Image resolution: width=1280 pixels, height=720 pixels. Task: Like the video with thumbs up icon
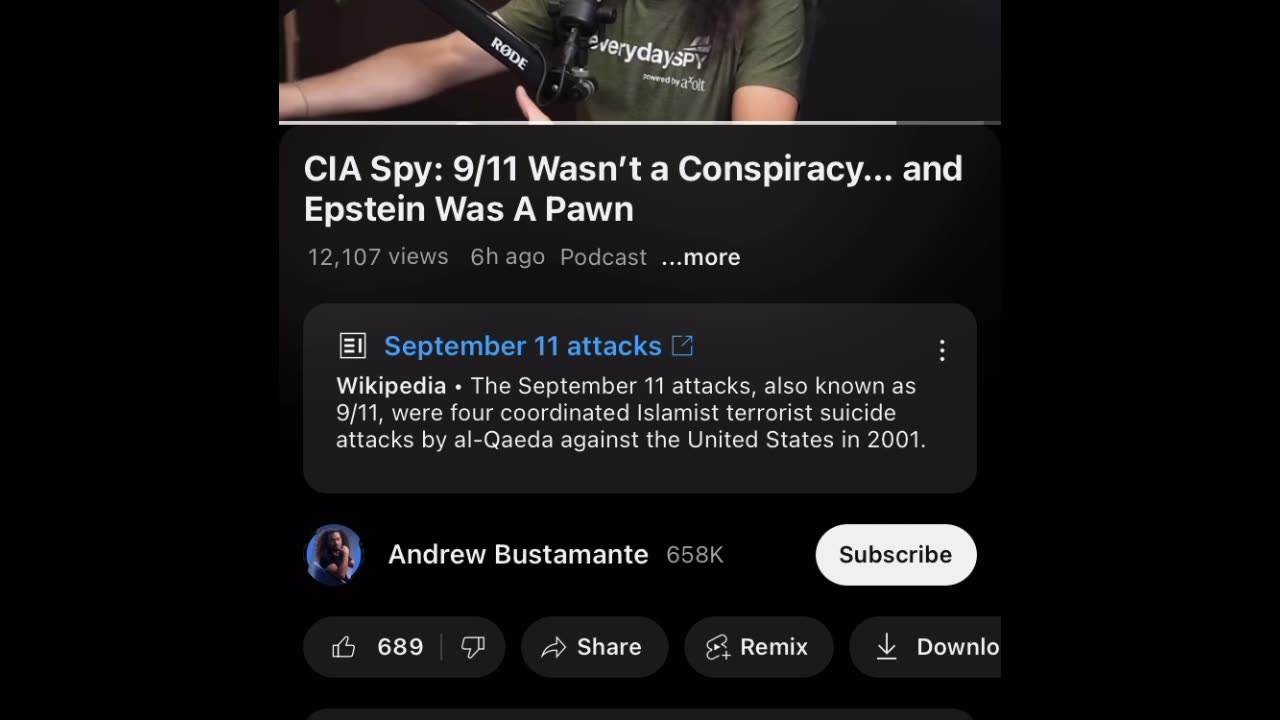tap(344, 648)
